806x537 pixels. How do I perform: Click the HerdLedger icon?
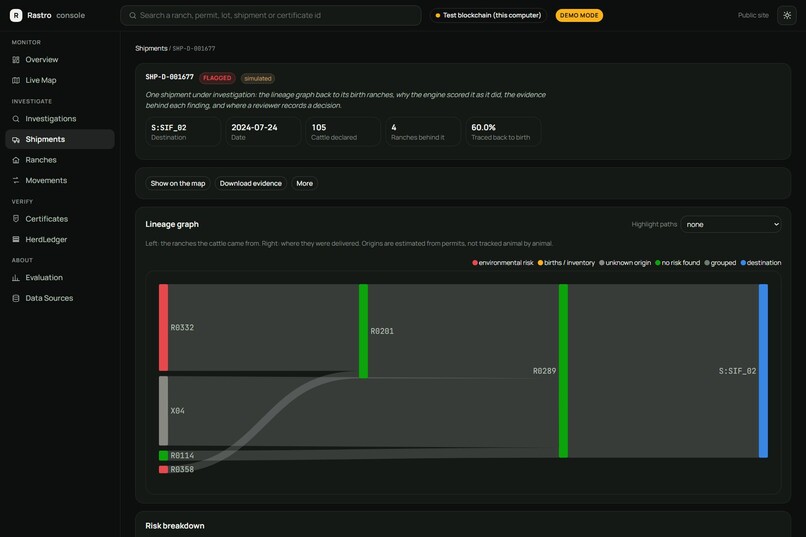click(x=16, y=239)
